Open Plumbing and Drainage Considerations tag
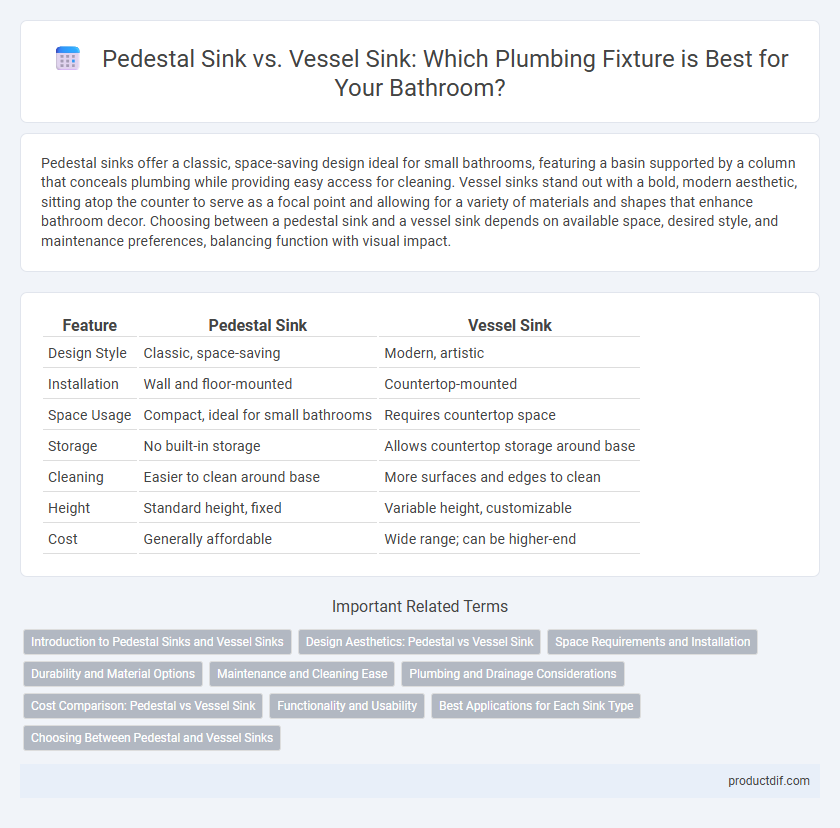This screenshot has width=840, height=828. click(x=513, y=674)
